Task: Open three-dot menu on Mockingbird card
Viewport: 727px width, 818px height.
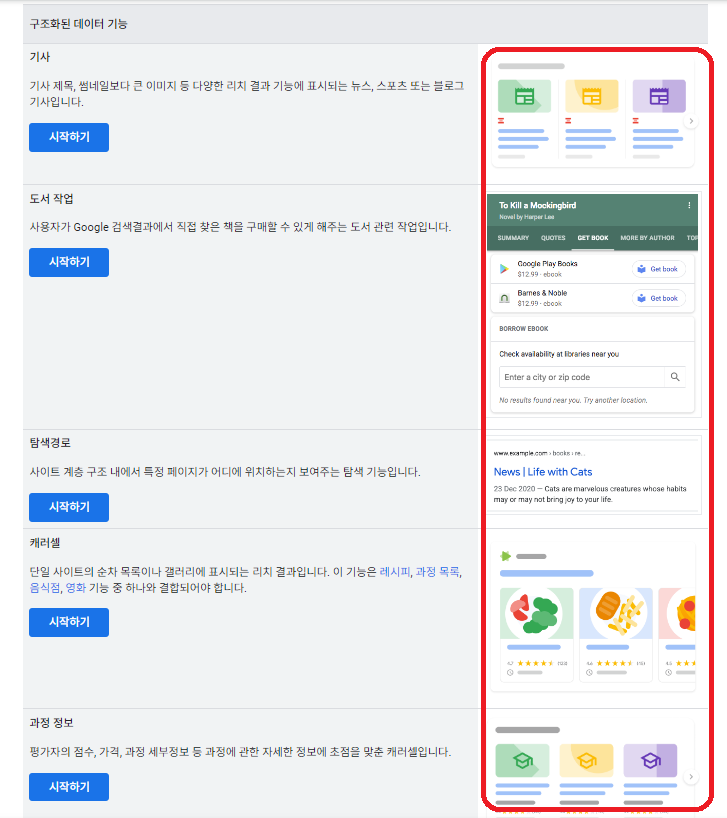Action: 689,205
